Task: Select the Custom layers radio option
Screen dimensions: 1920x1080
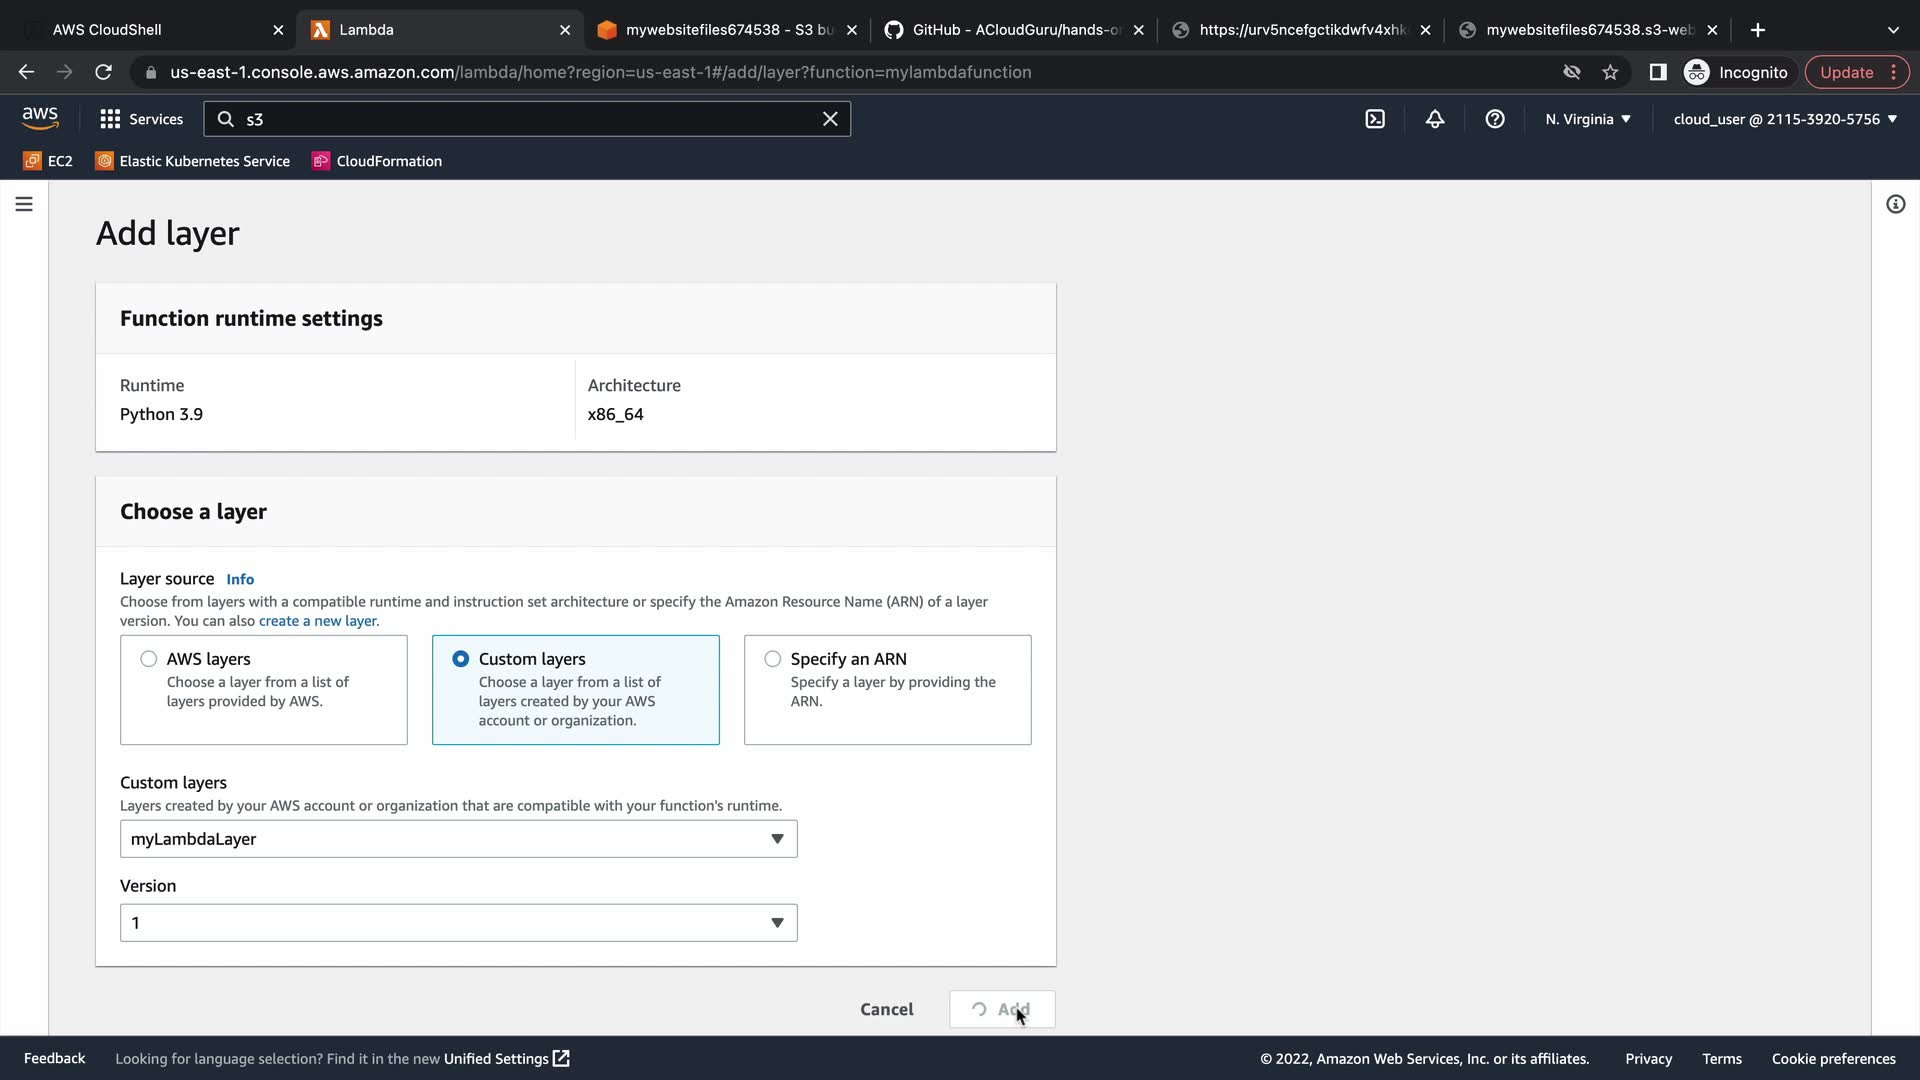Action: 461,659
